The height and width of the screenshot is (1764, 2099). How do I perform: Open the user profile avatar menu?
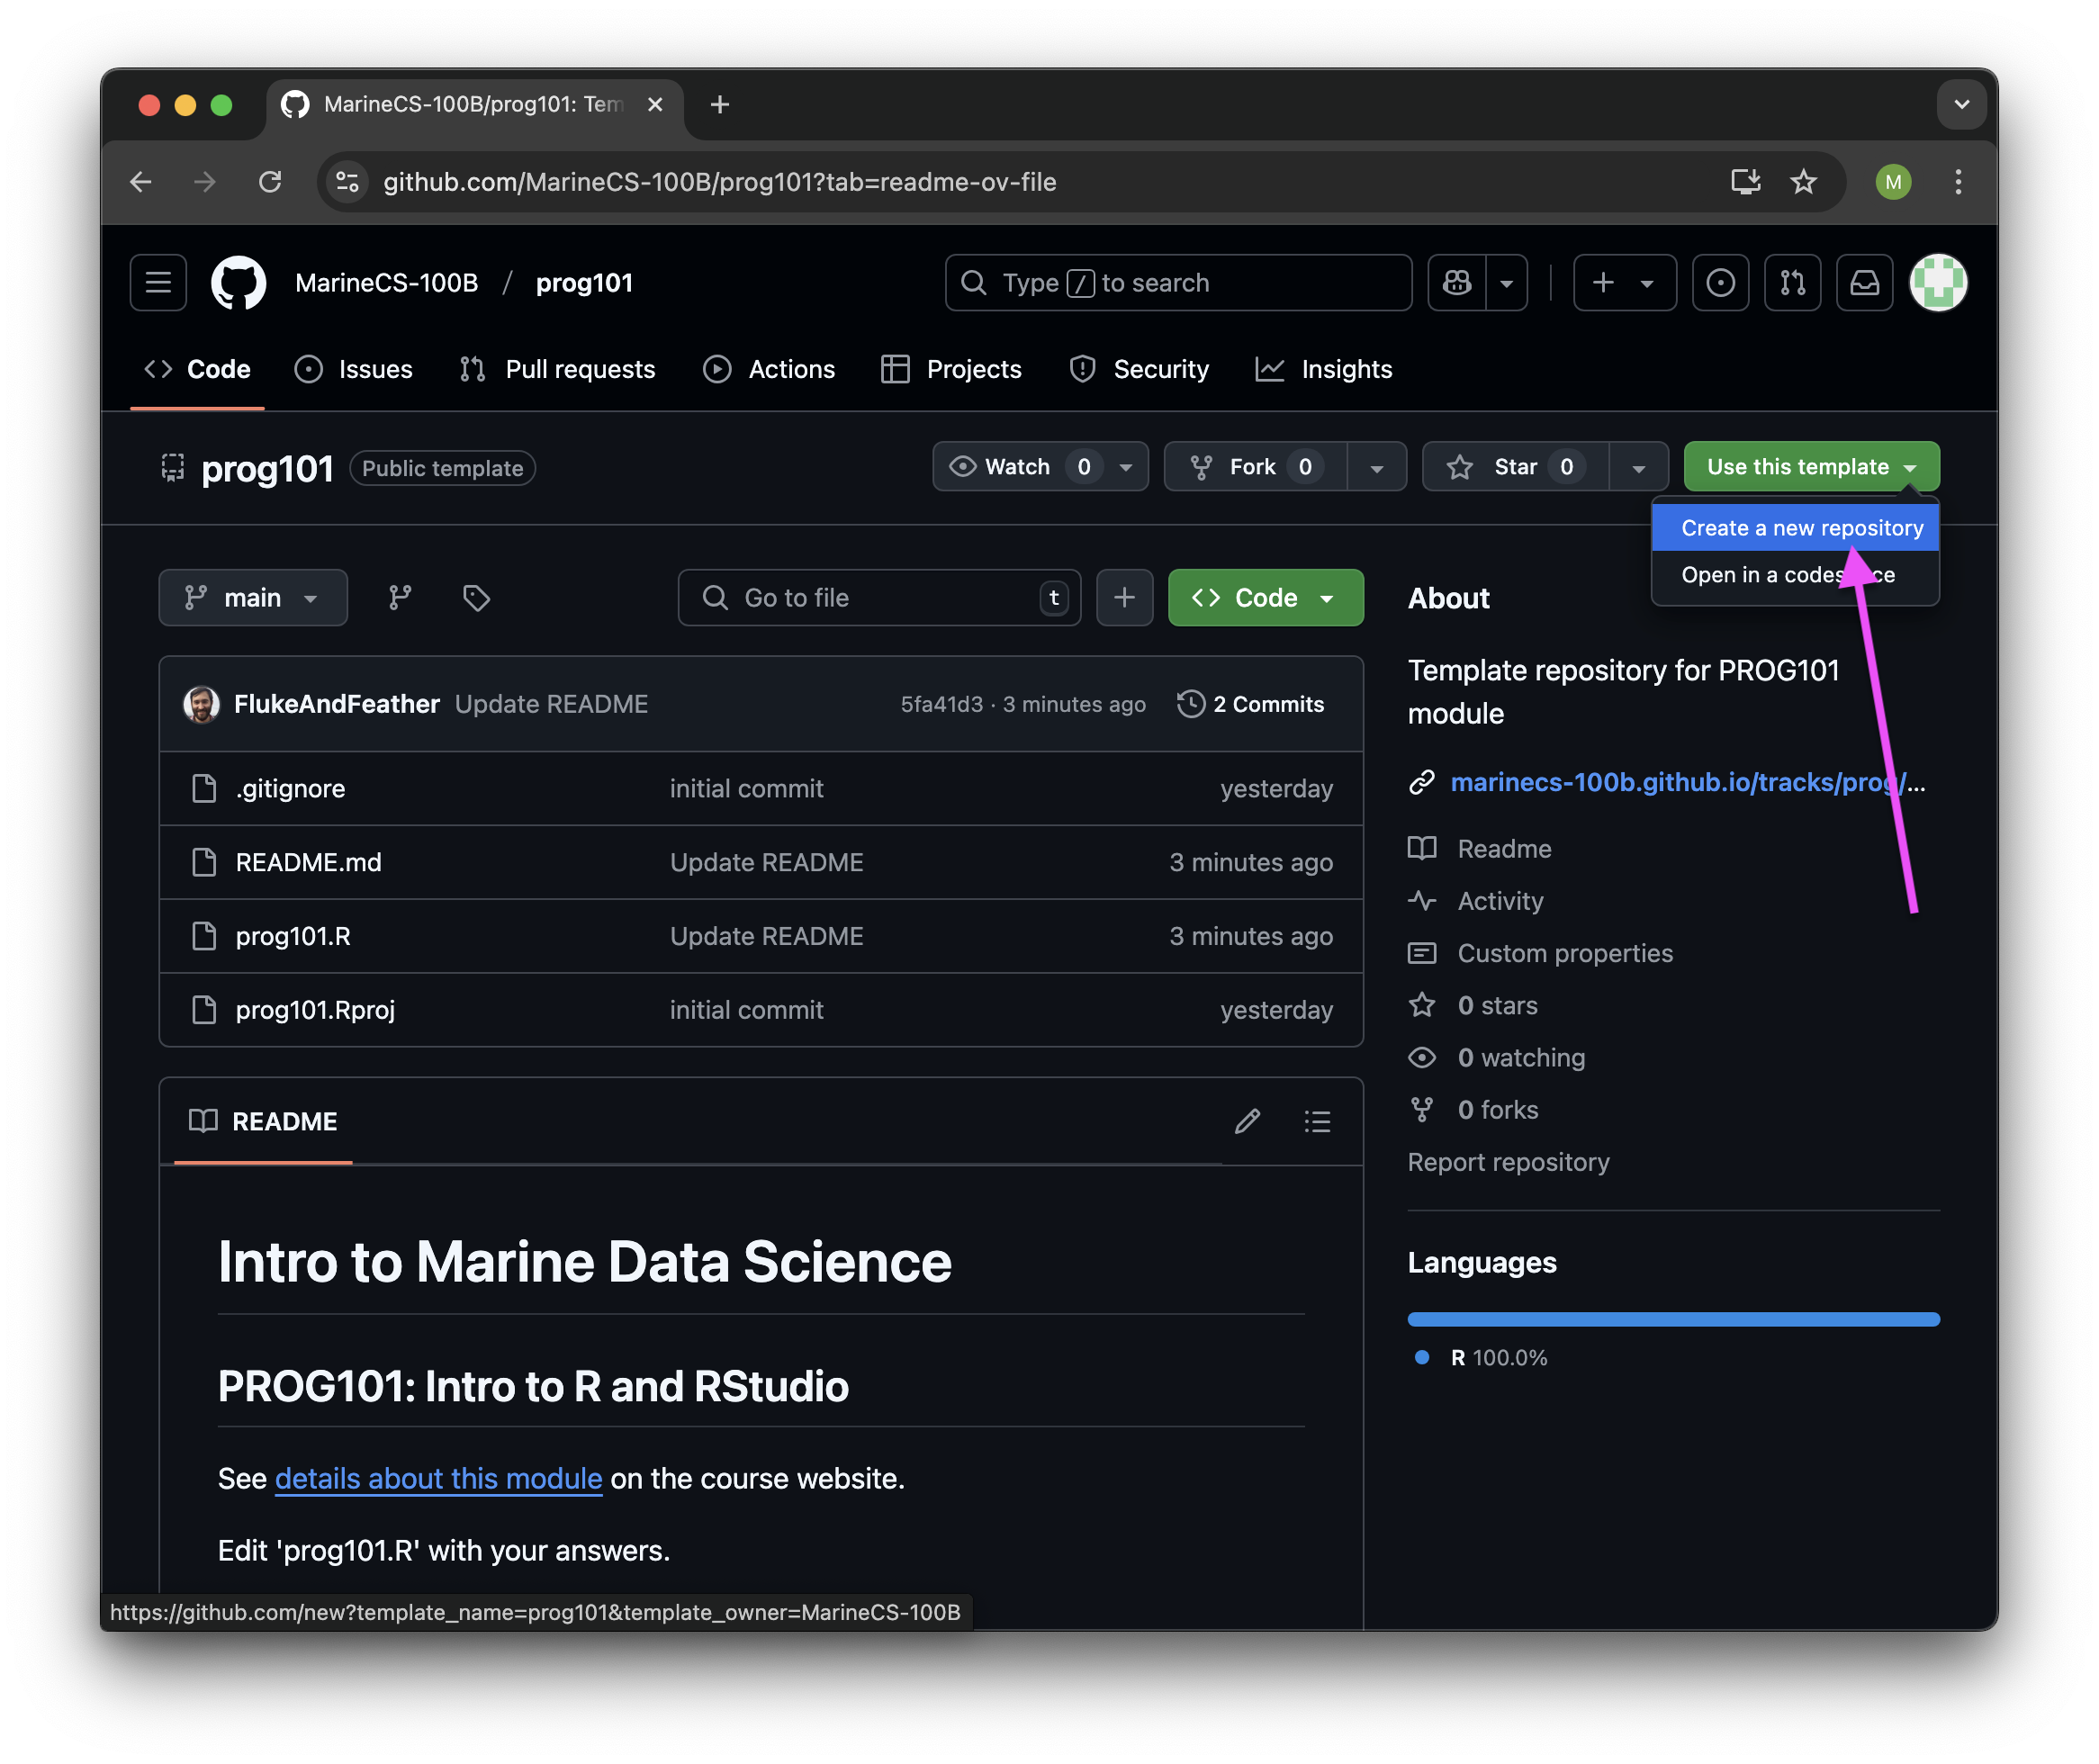coord(1938,283)
